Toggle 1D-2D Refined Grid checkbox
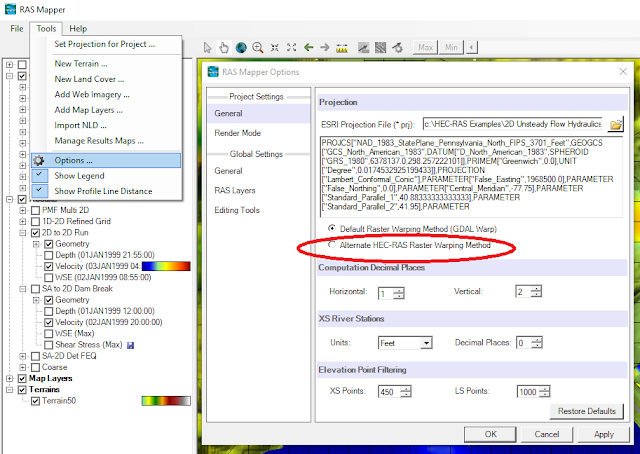 tap(36, 221)
